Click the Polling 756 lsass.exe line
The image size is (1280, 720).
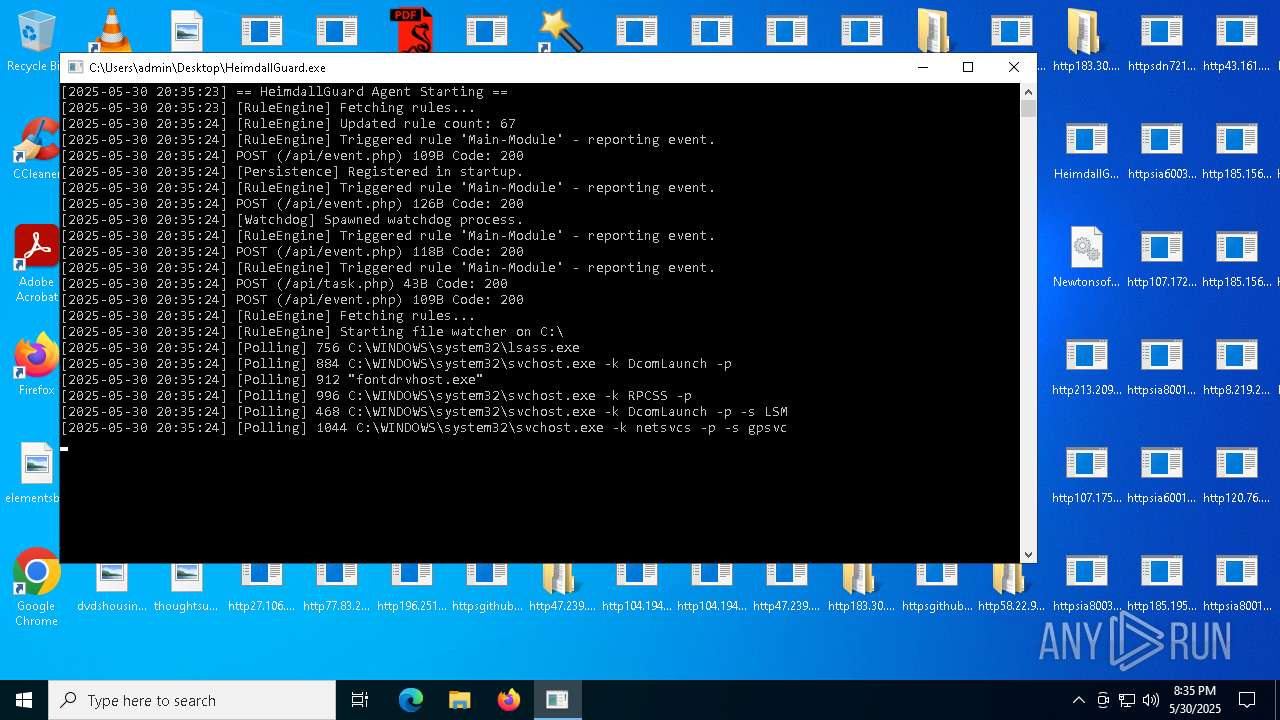[321, 348]
